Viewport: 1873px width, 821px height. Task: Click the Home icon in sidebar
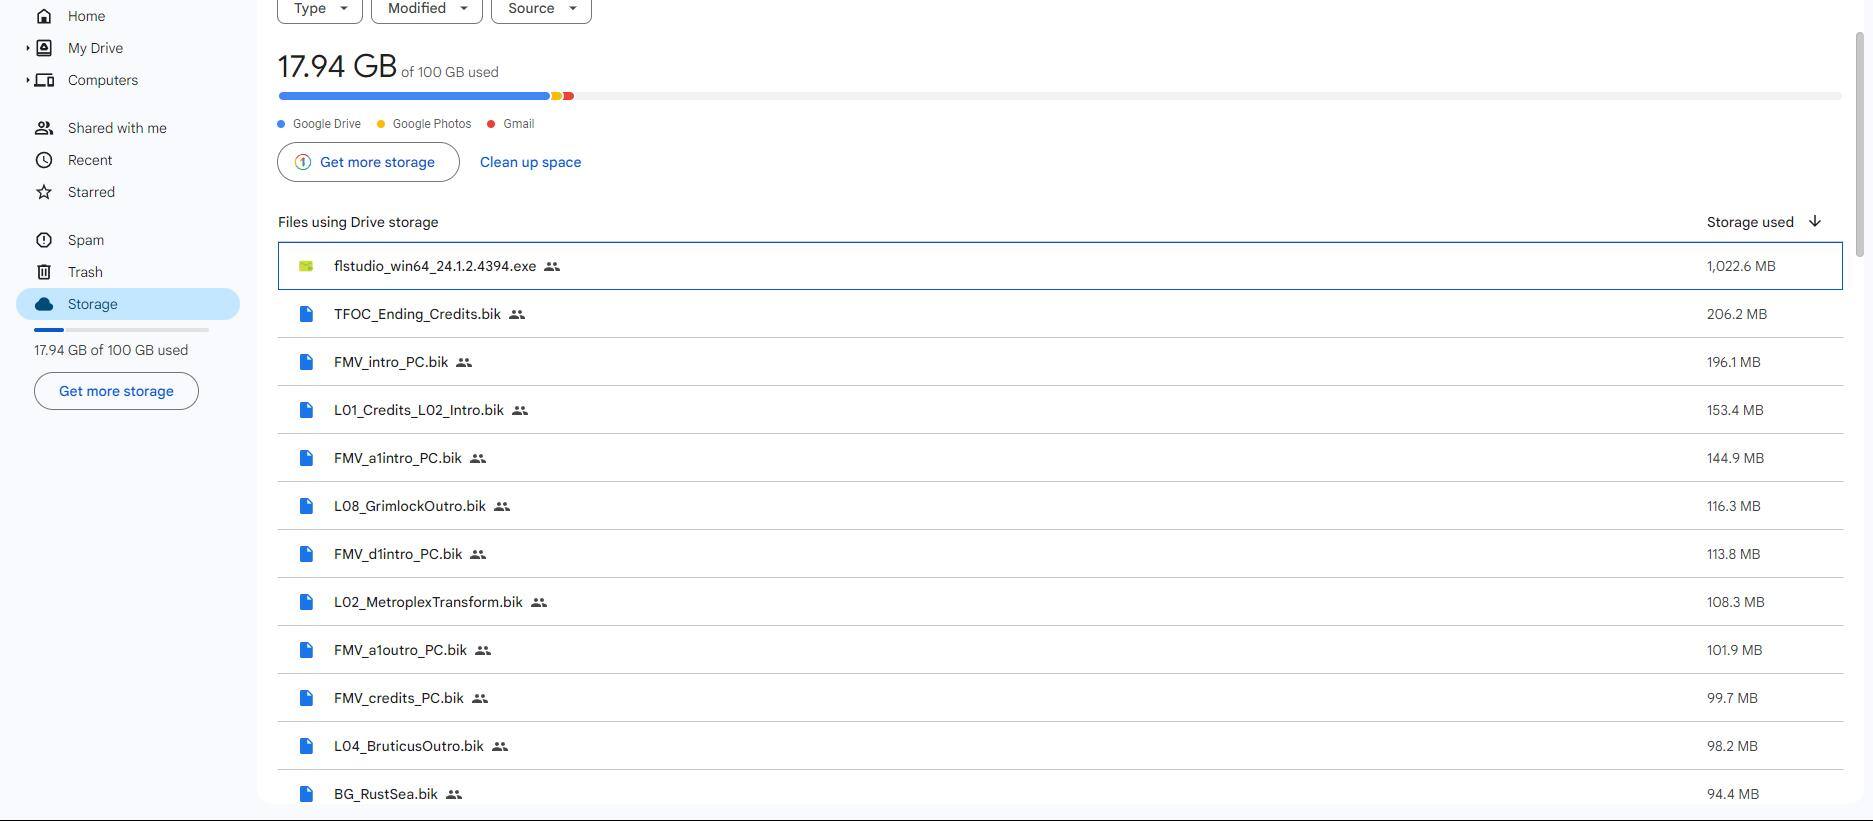pyautogui.click(x=44, y=16)
